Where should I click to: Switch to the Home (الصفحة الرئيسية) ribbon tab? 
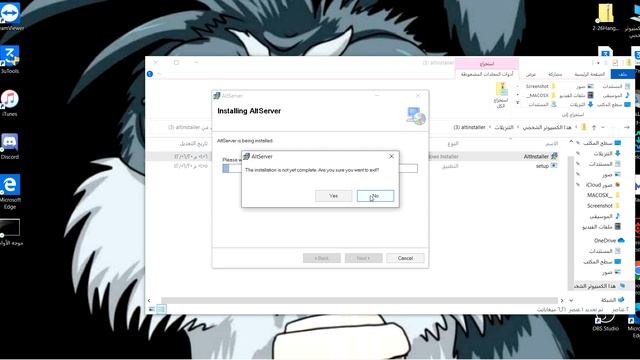click(x=589, y=74)
